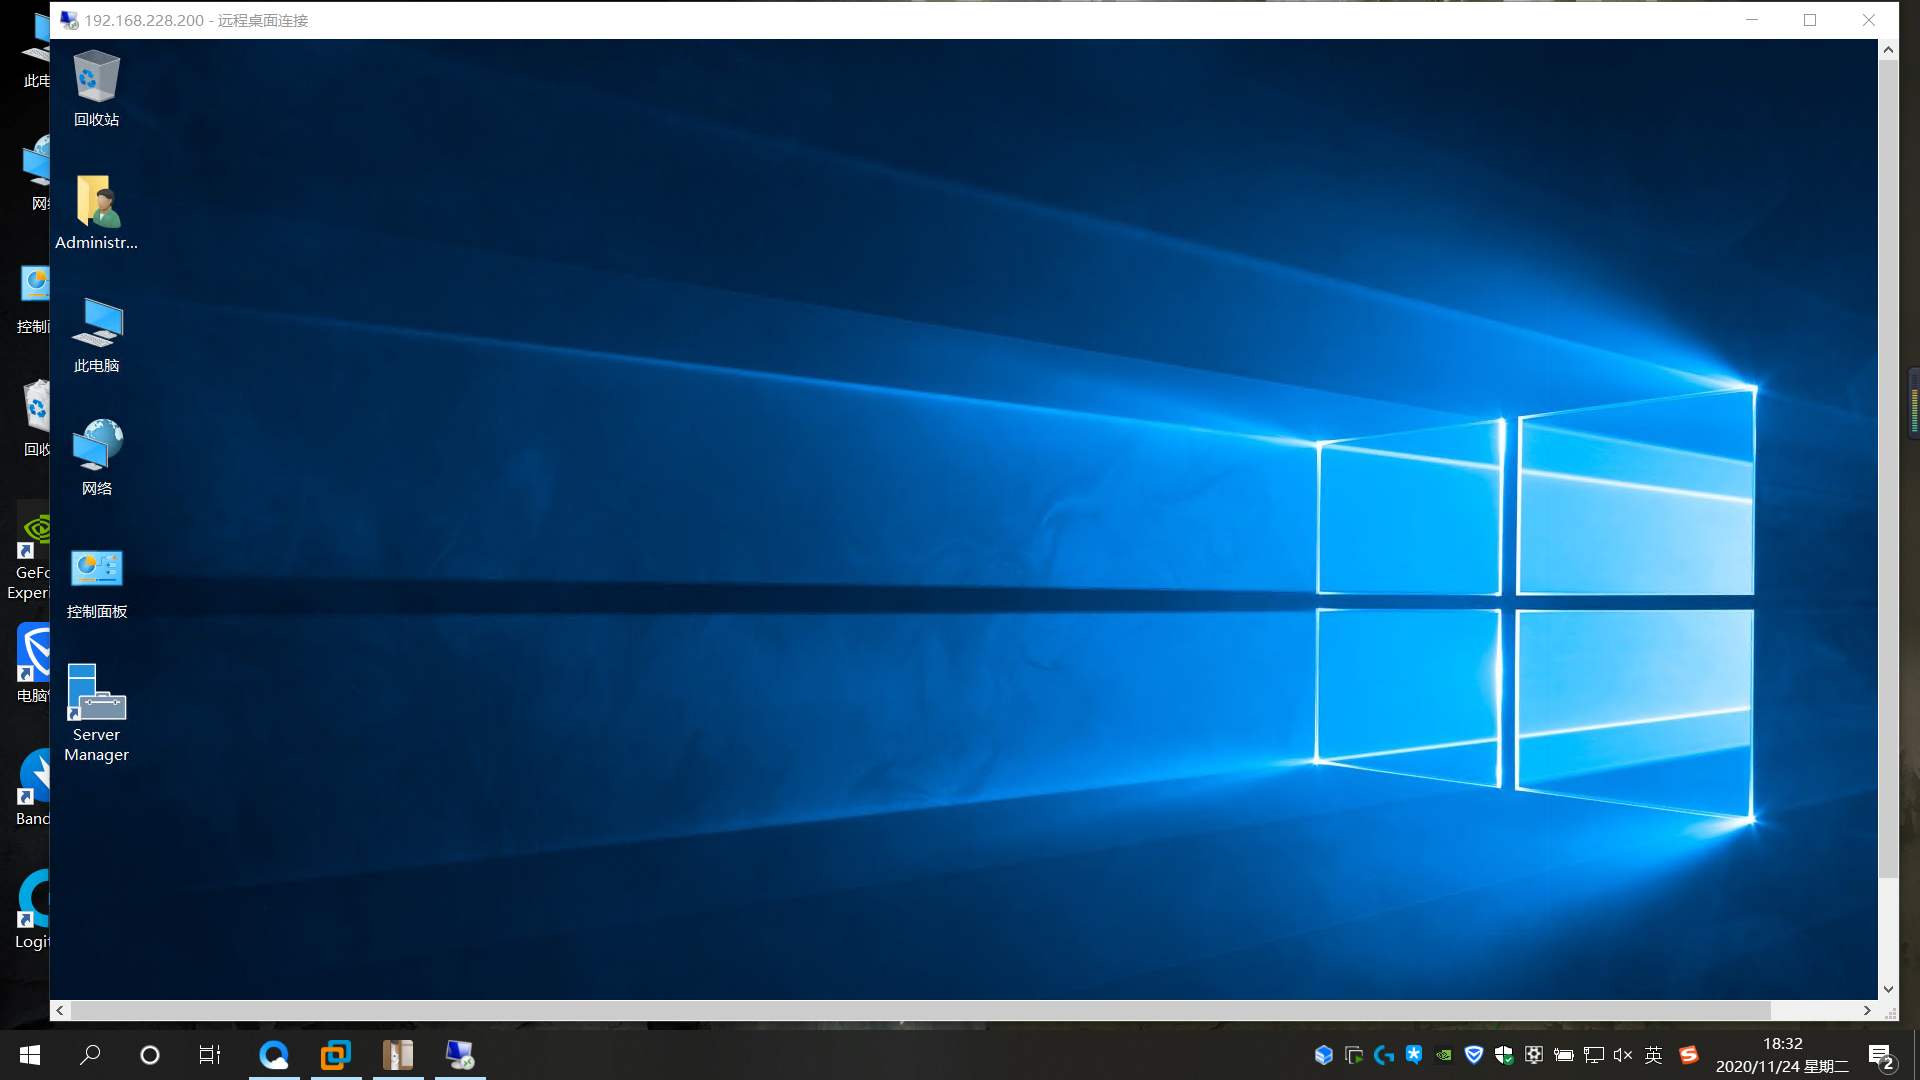This screenshot has width=1920, height=1080.
Task: Select the Administrator folder icon on remote desktop
Action: pyautogui.click(x=96, y=212)
